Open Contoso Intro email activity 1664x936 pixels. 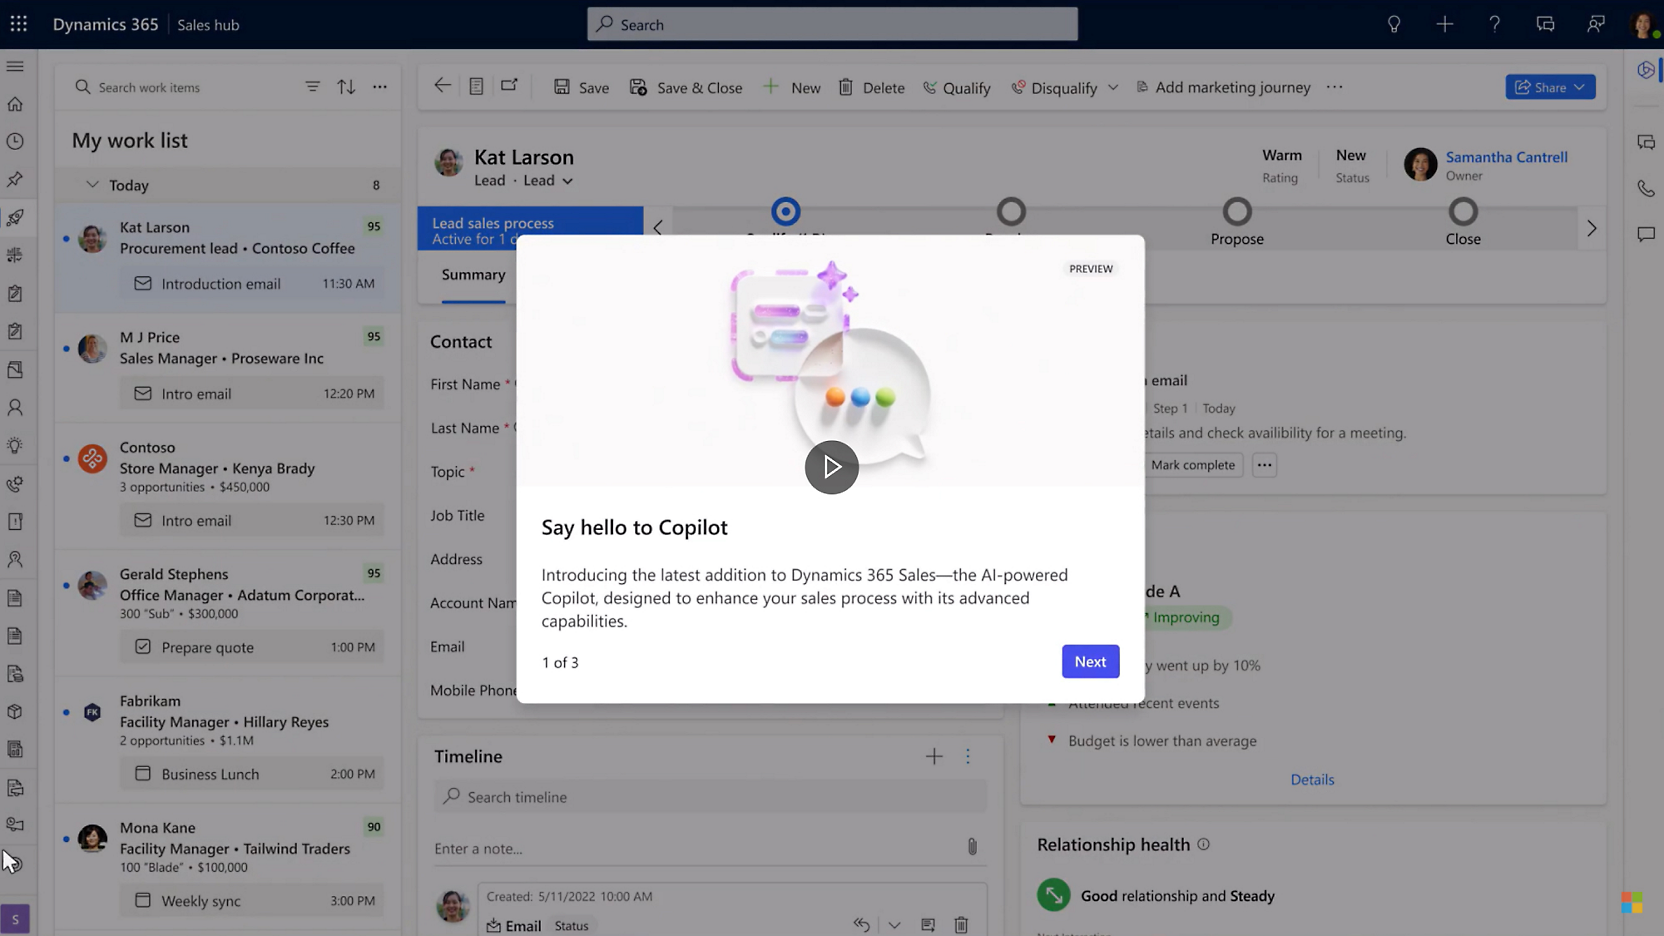point(252,520)
